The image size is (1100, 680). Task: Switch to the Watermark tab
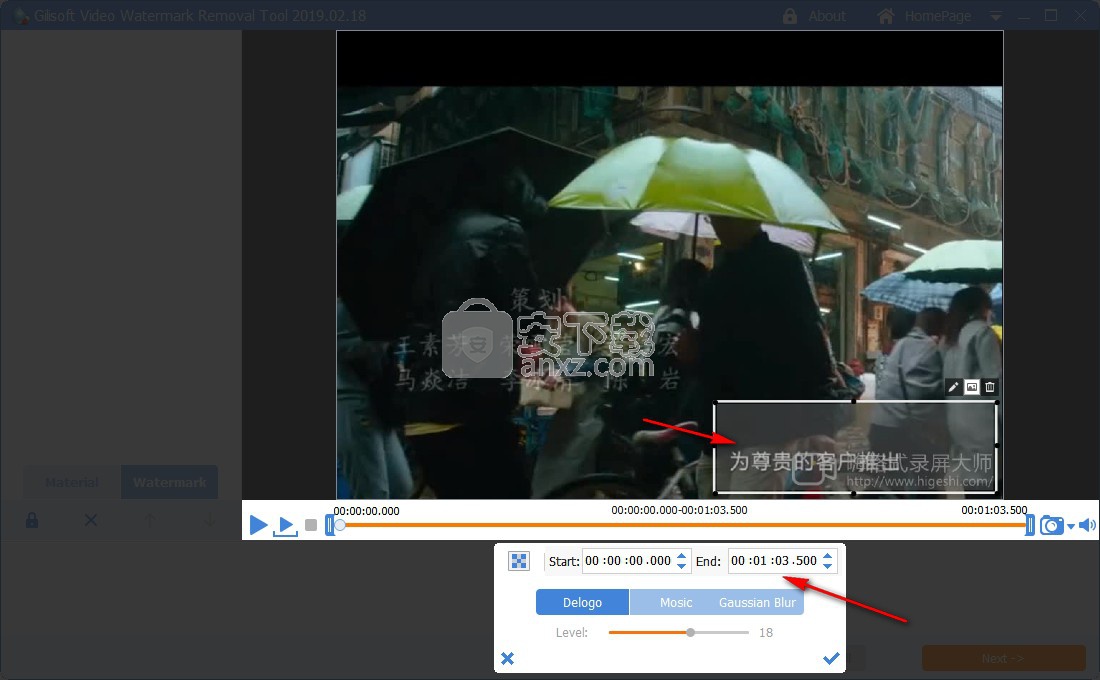coord(169,482)
